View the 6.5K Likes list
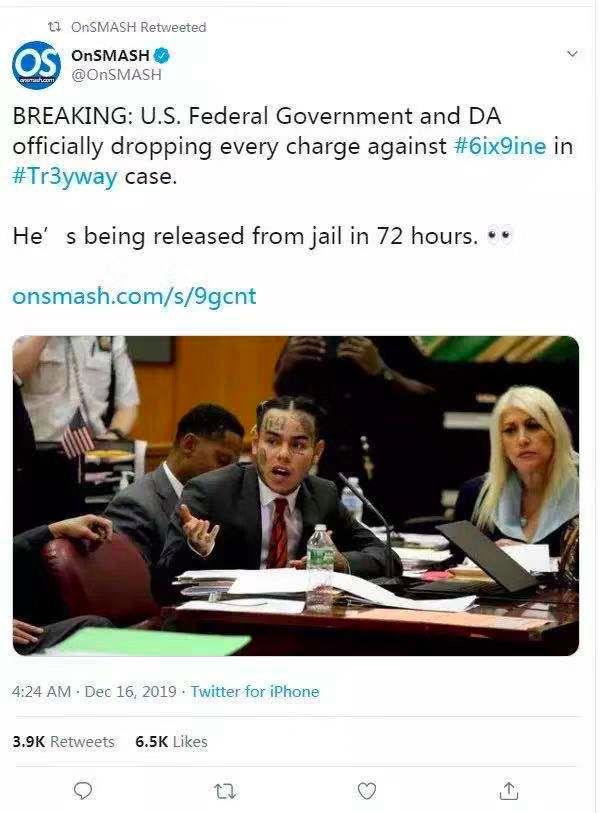 [x=171, y=742]
